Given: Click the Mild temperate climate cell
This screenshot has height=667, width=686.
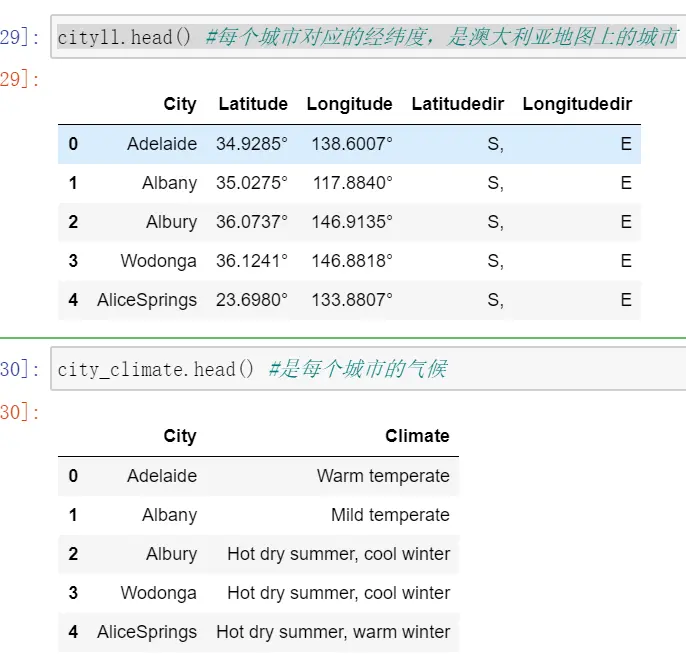Looking at the screenshot, I should pos(390,515).
